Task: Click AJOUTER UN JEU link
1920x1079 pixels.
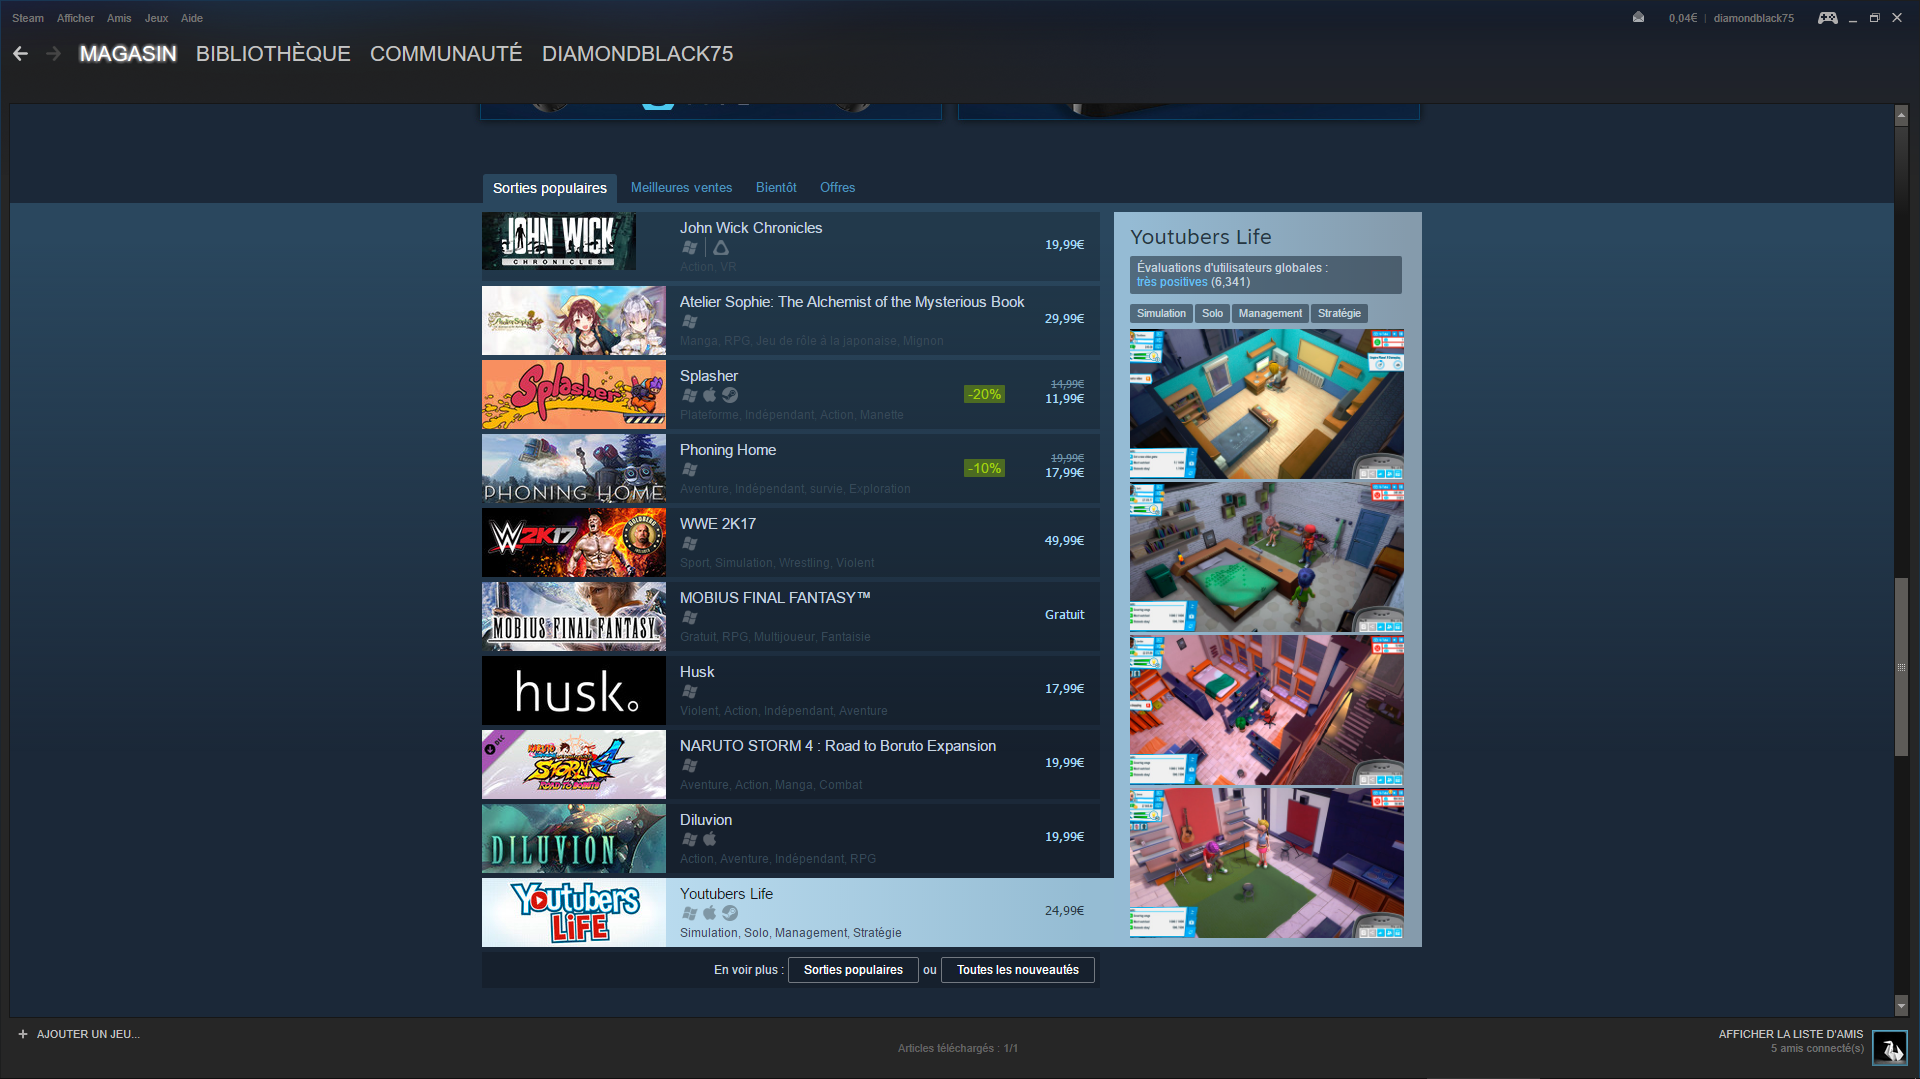Action: tap(88, 1034)
